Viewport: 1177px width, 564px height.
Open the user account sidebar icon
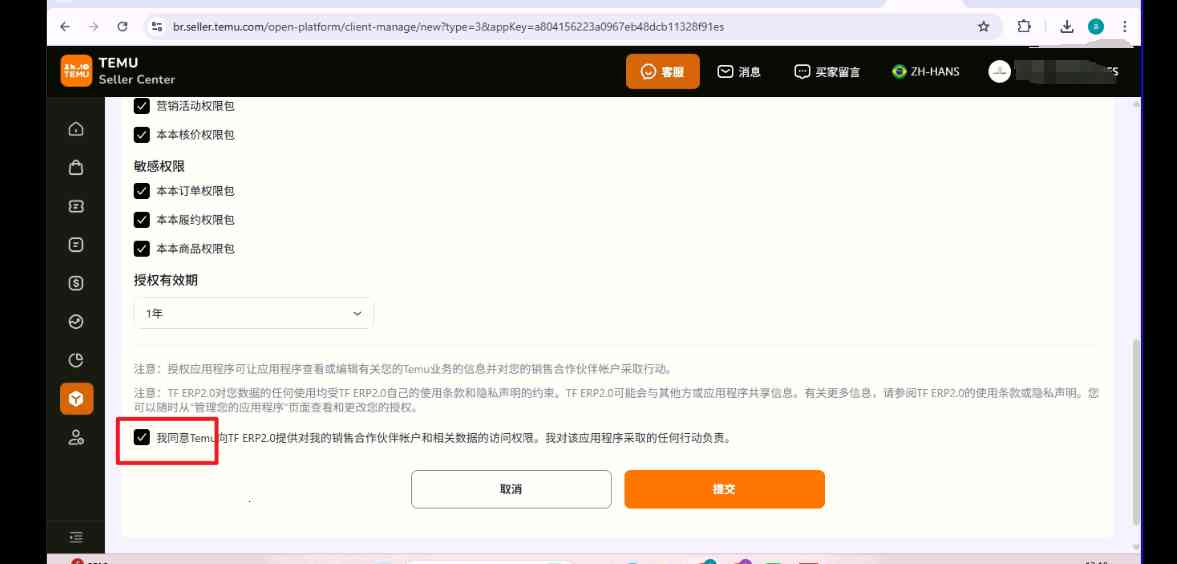click(x=76, y=438)
